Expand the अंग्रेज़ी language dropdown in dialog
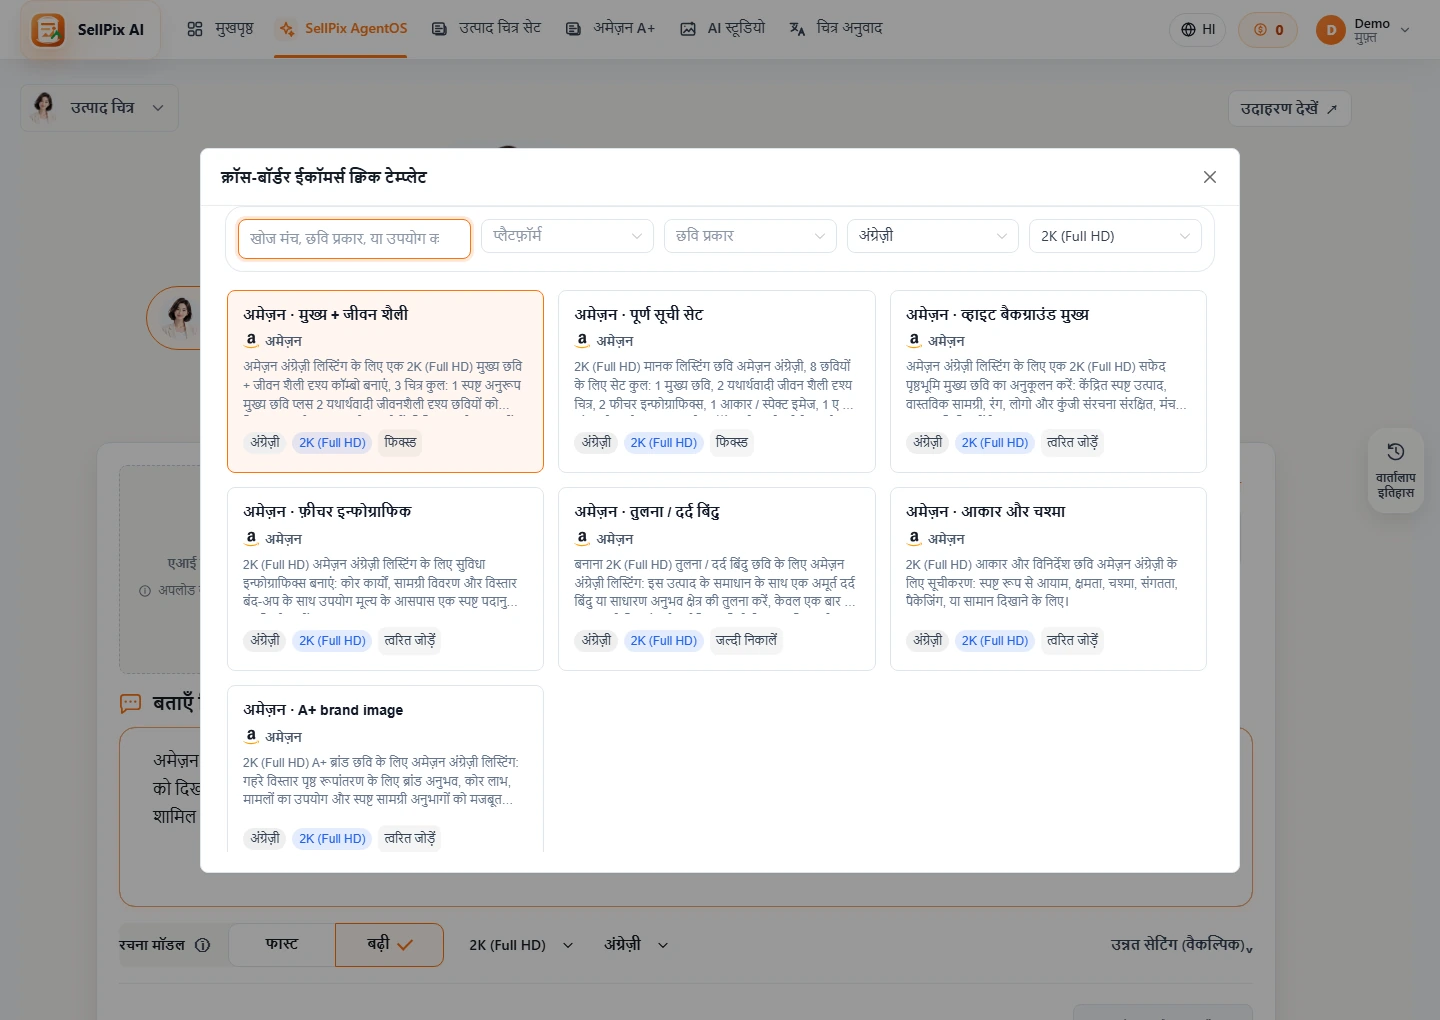This screenshot has height=1020, width=1440. coord(932,236)
